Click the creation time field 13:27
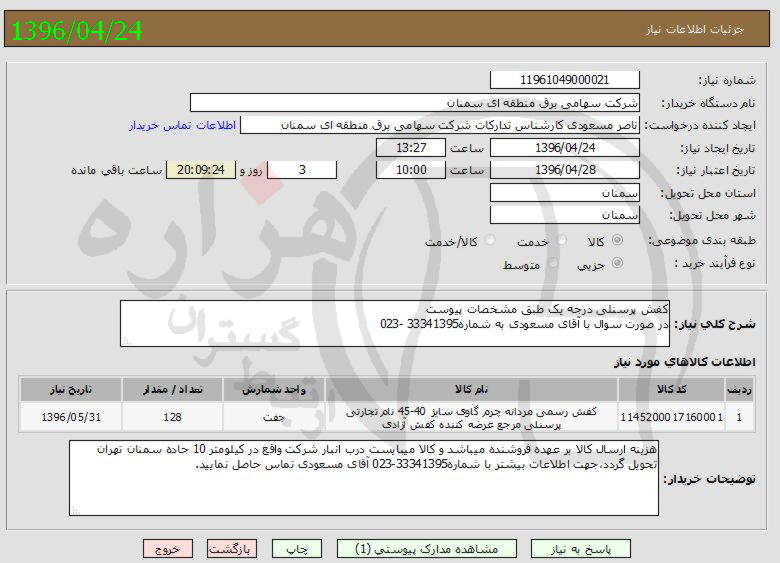The height and width of the screenshot is (563, 780). click(411, 148)
